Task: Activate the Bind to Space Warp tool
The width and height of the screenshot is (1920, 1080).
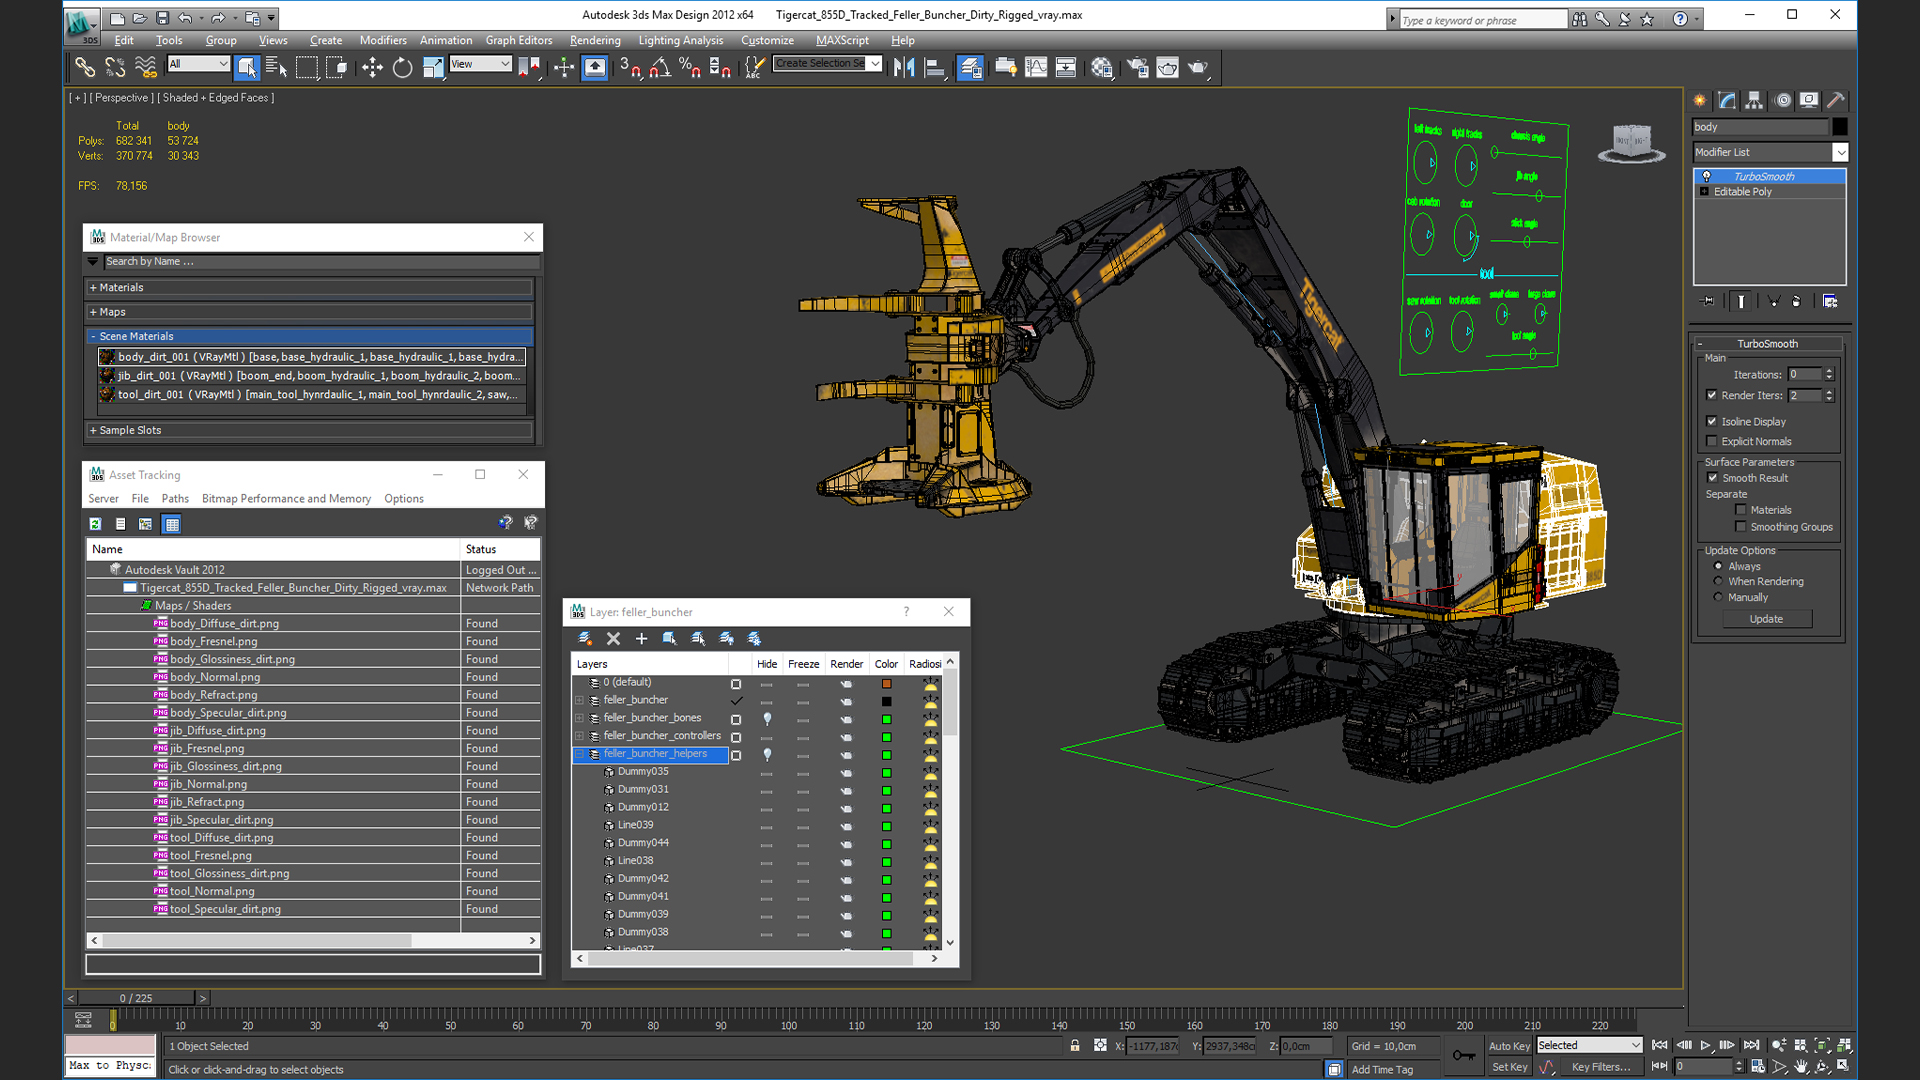Action: click(146, 67)
